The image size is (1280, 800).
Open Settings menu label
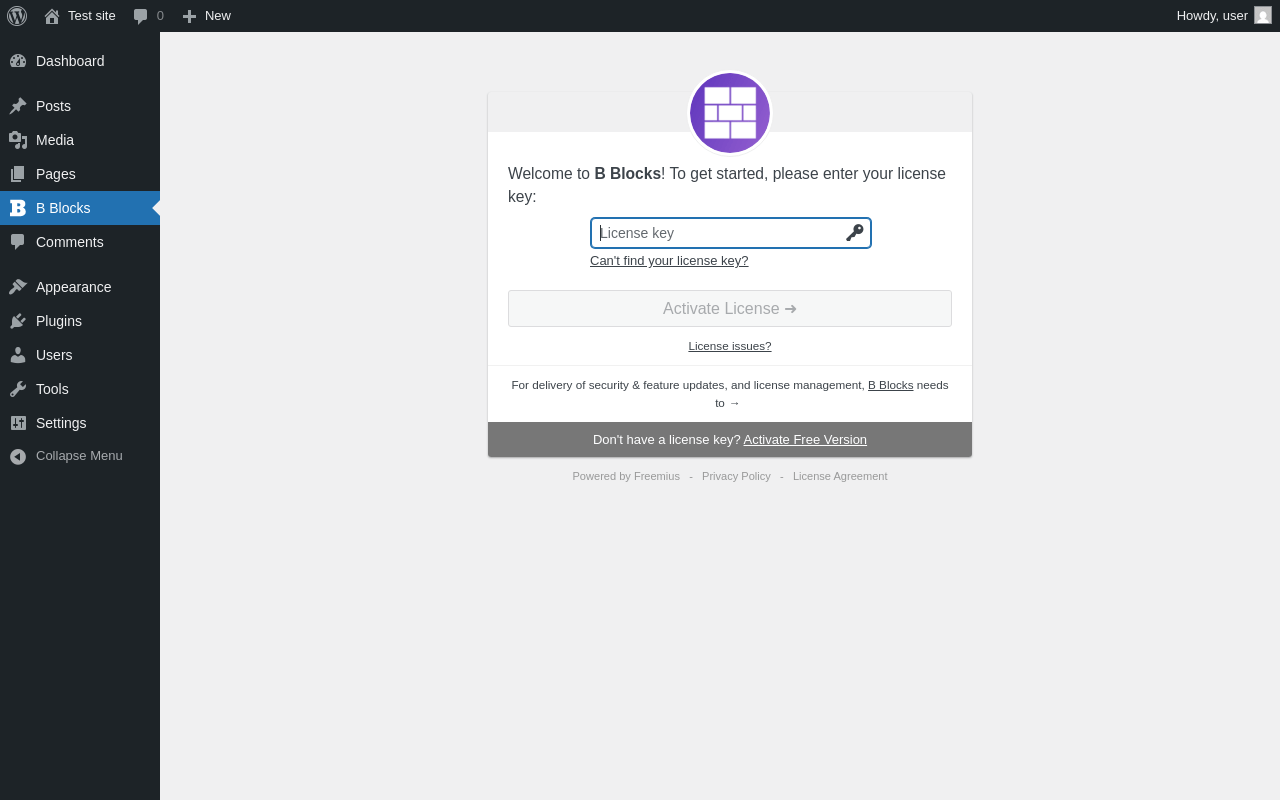[61, 423]
